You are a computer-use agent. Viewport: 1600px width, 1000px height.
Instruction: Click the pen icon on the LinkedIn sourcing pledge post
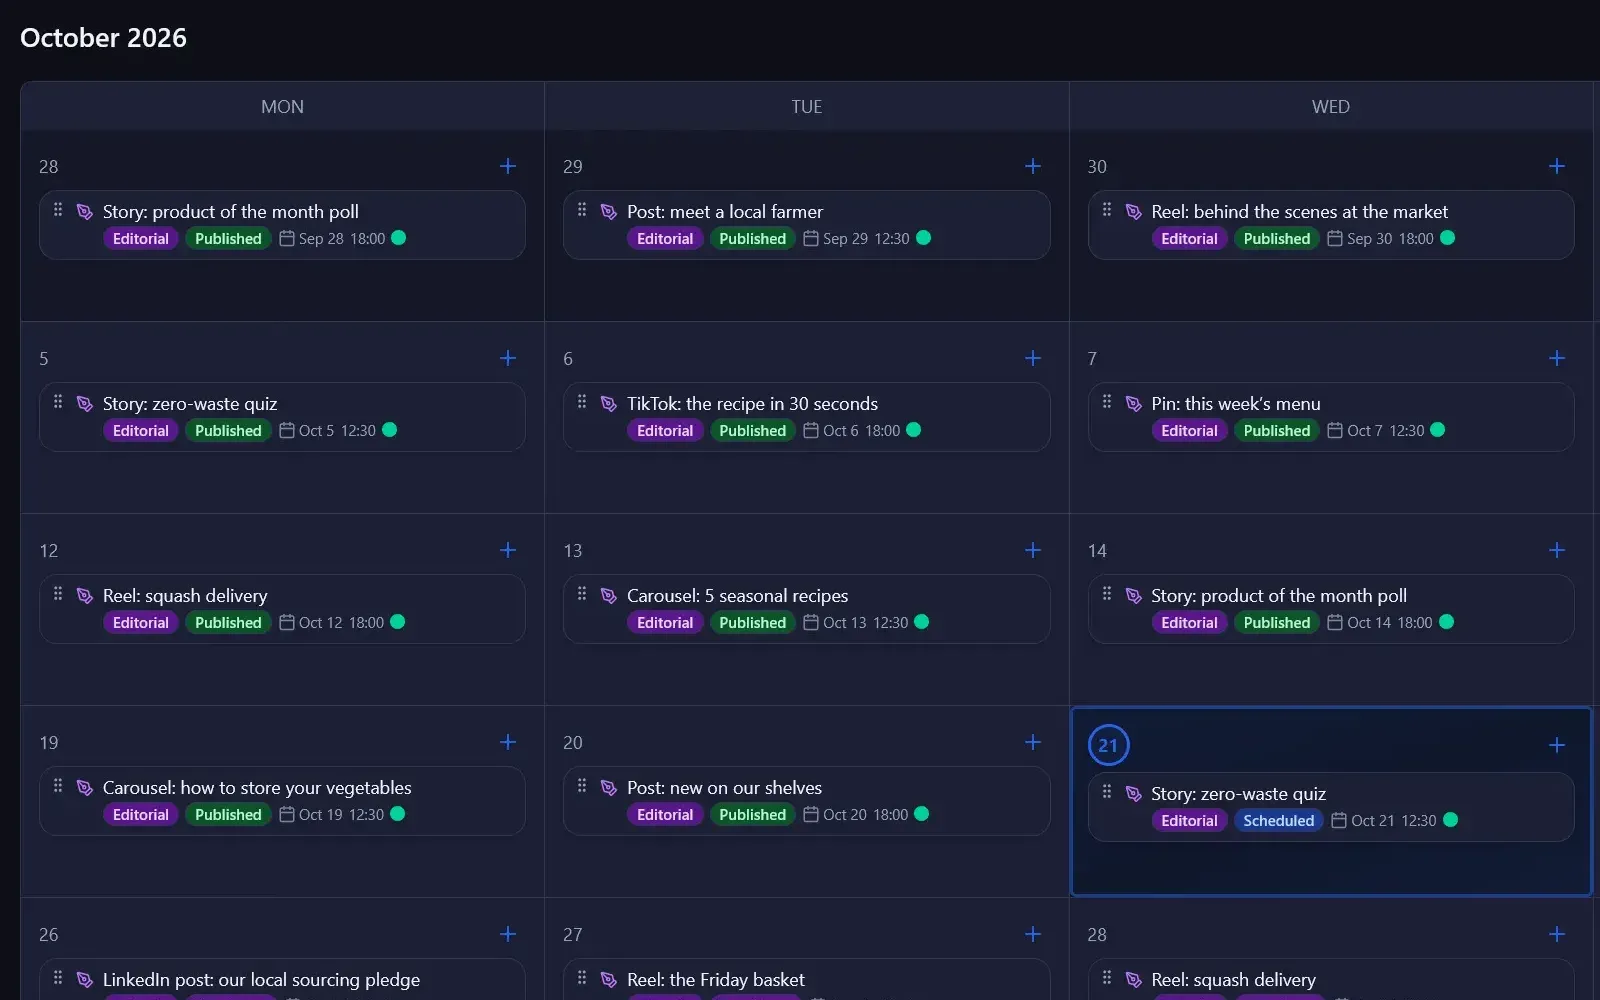point(85,980)
